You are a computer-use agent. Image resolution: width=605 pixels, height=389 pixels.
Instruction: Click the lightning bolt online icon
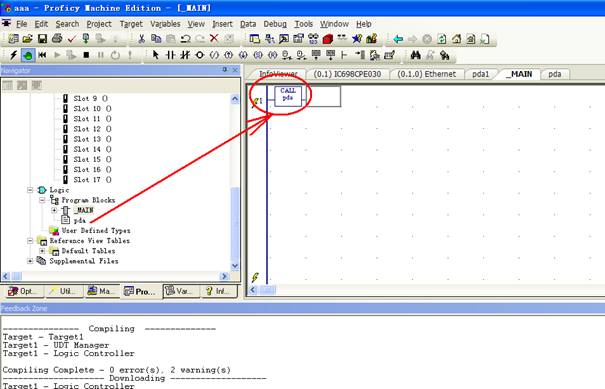(x=13, y=55)
